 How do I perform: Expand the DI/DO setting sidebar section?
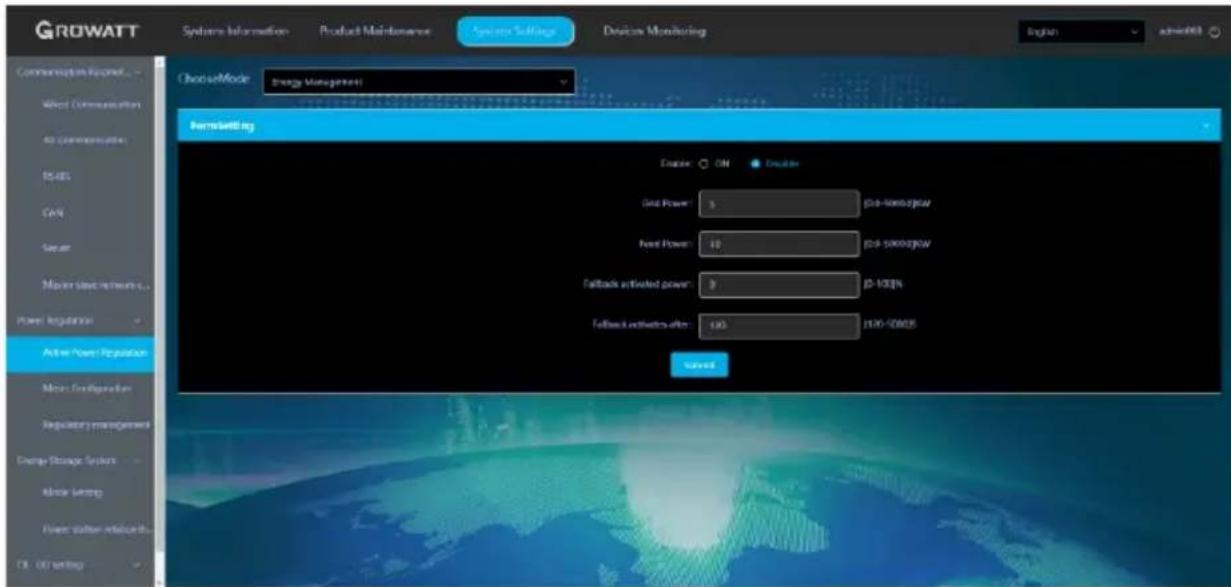137,564
